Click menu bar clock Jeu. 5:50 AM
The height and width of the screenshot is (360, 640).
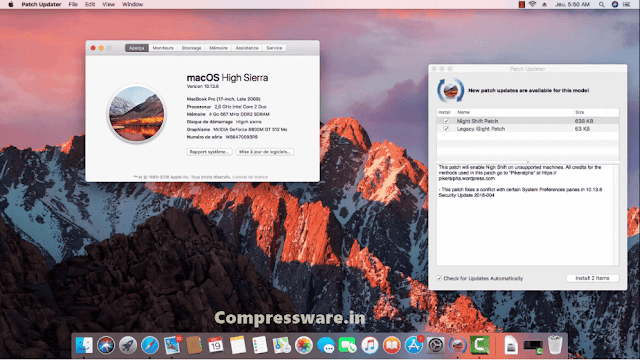(572, 4)
